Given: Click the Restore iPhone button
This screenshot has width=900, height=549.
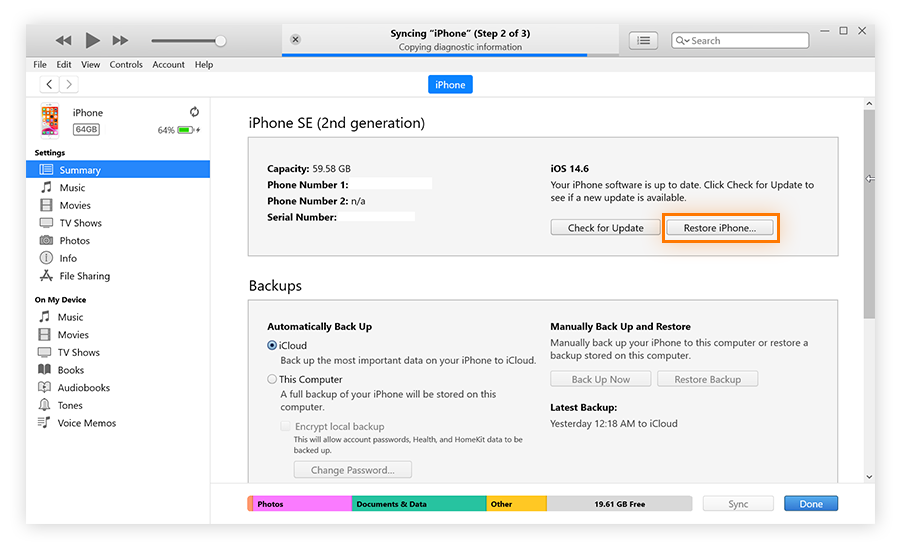Looking at the screenshot, I should click(720, 228).
